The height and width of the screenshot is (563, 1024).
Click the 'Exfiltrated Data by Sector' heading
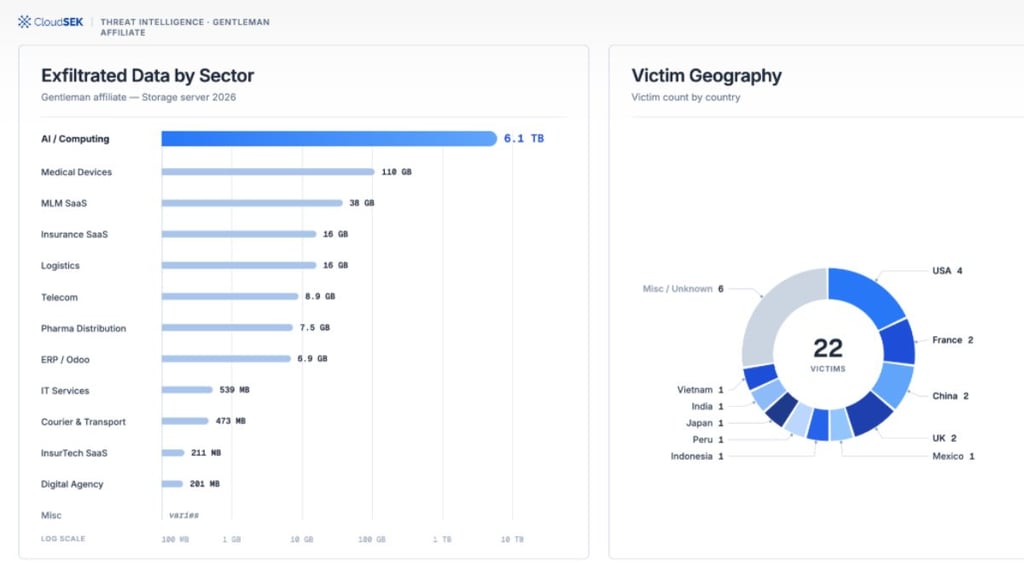148,76
